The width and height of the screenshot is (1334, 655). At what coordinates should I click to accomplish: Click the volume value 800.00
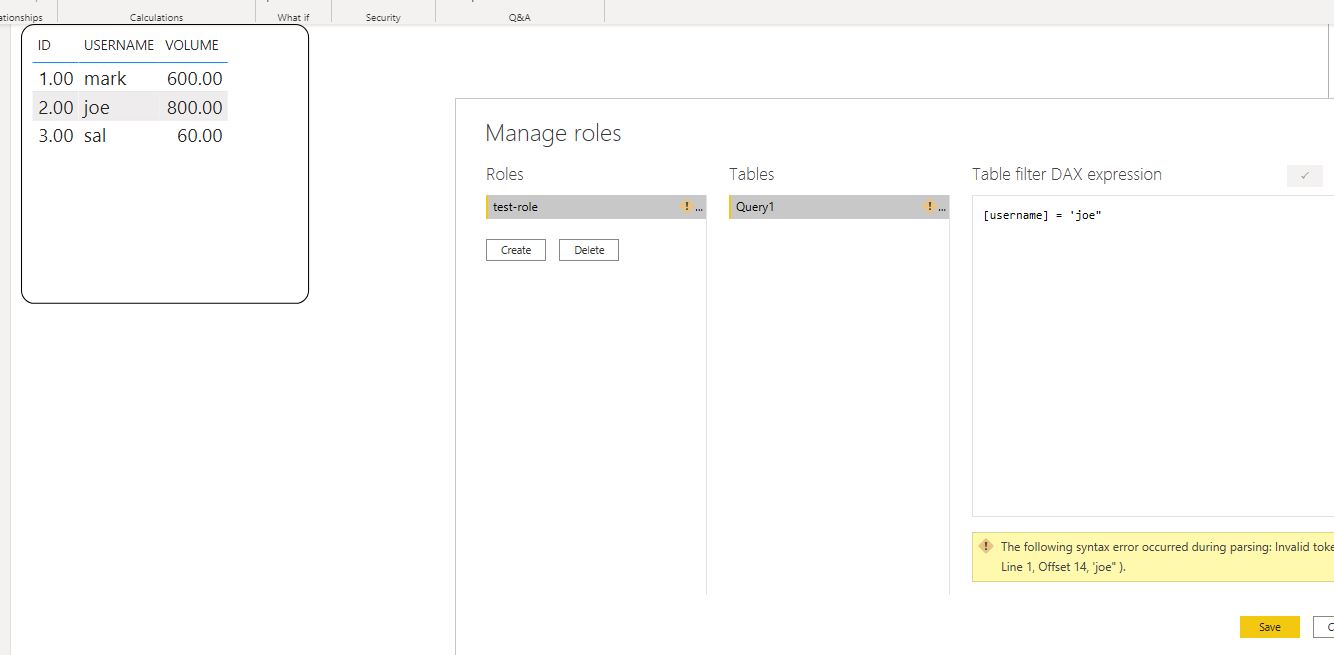tap(194, 107)
